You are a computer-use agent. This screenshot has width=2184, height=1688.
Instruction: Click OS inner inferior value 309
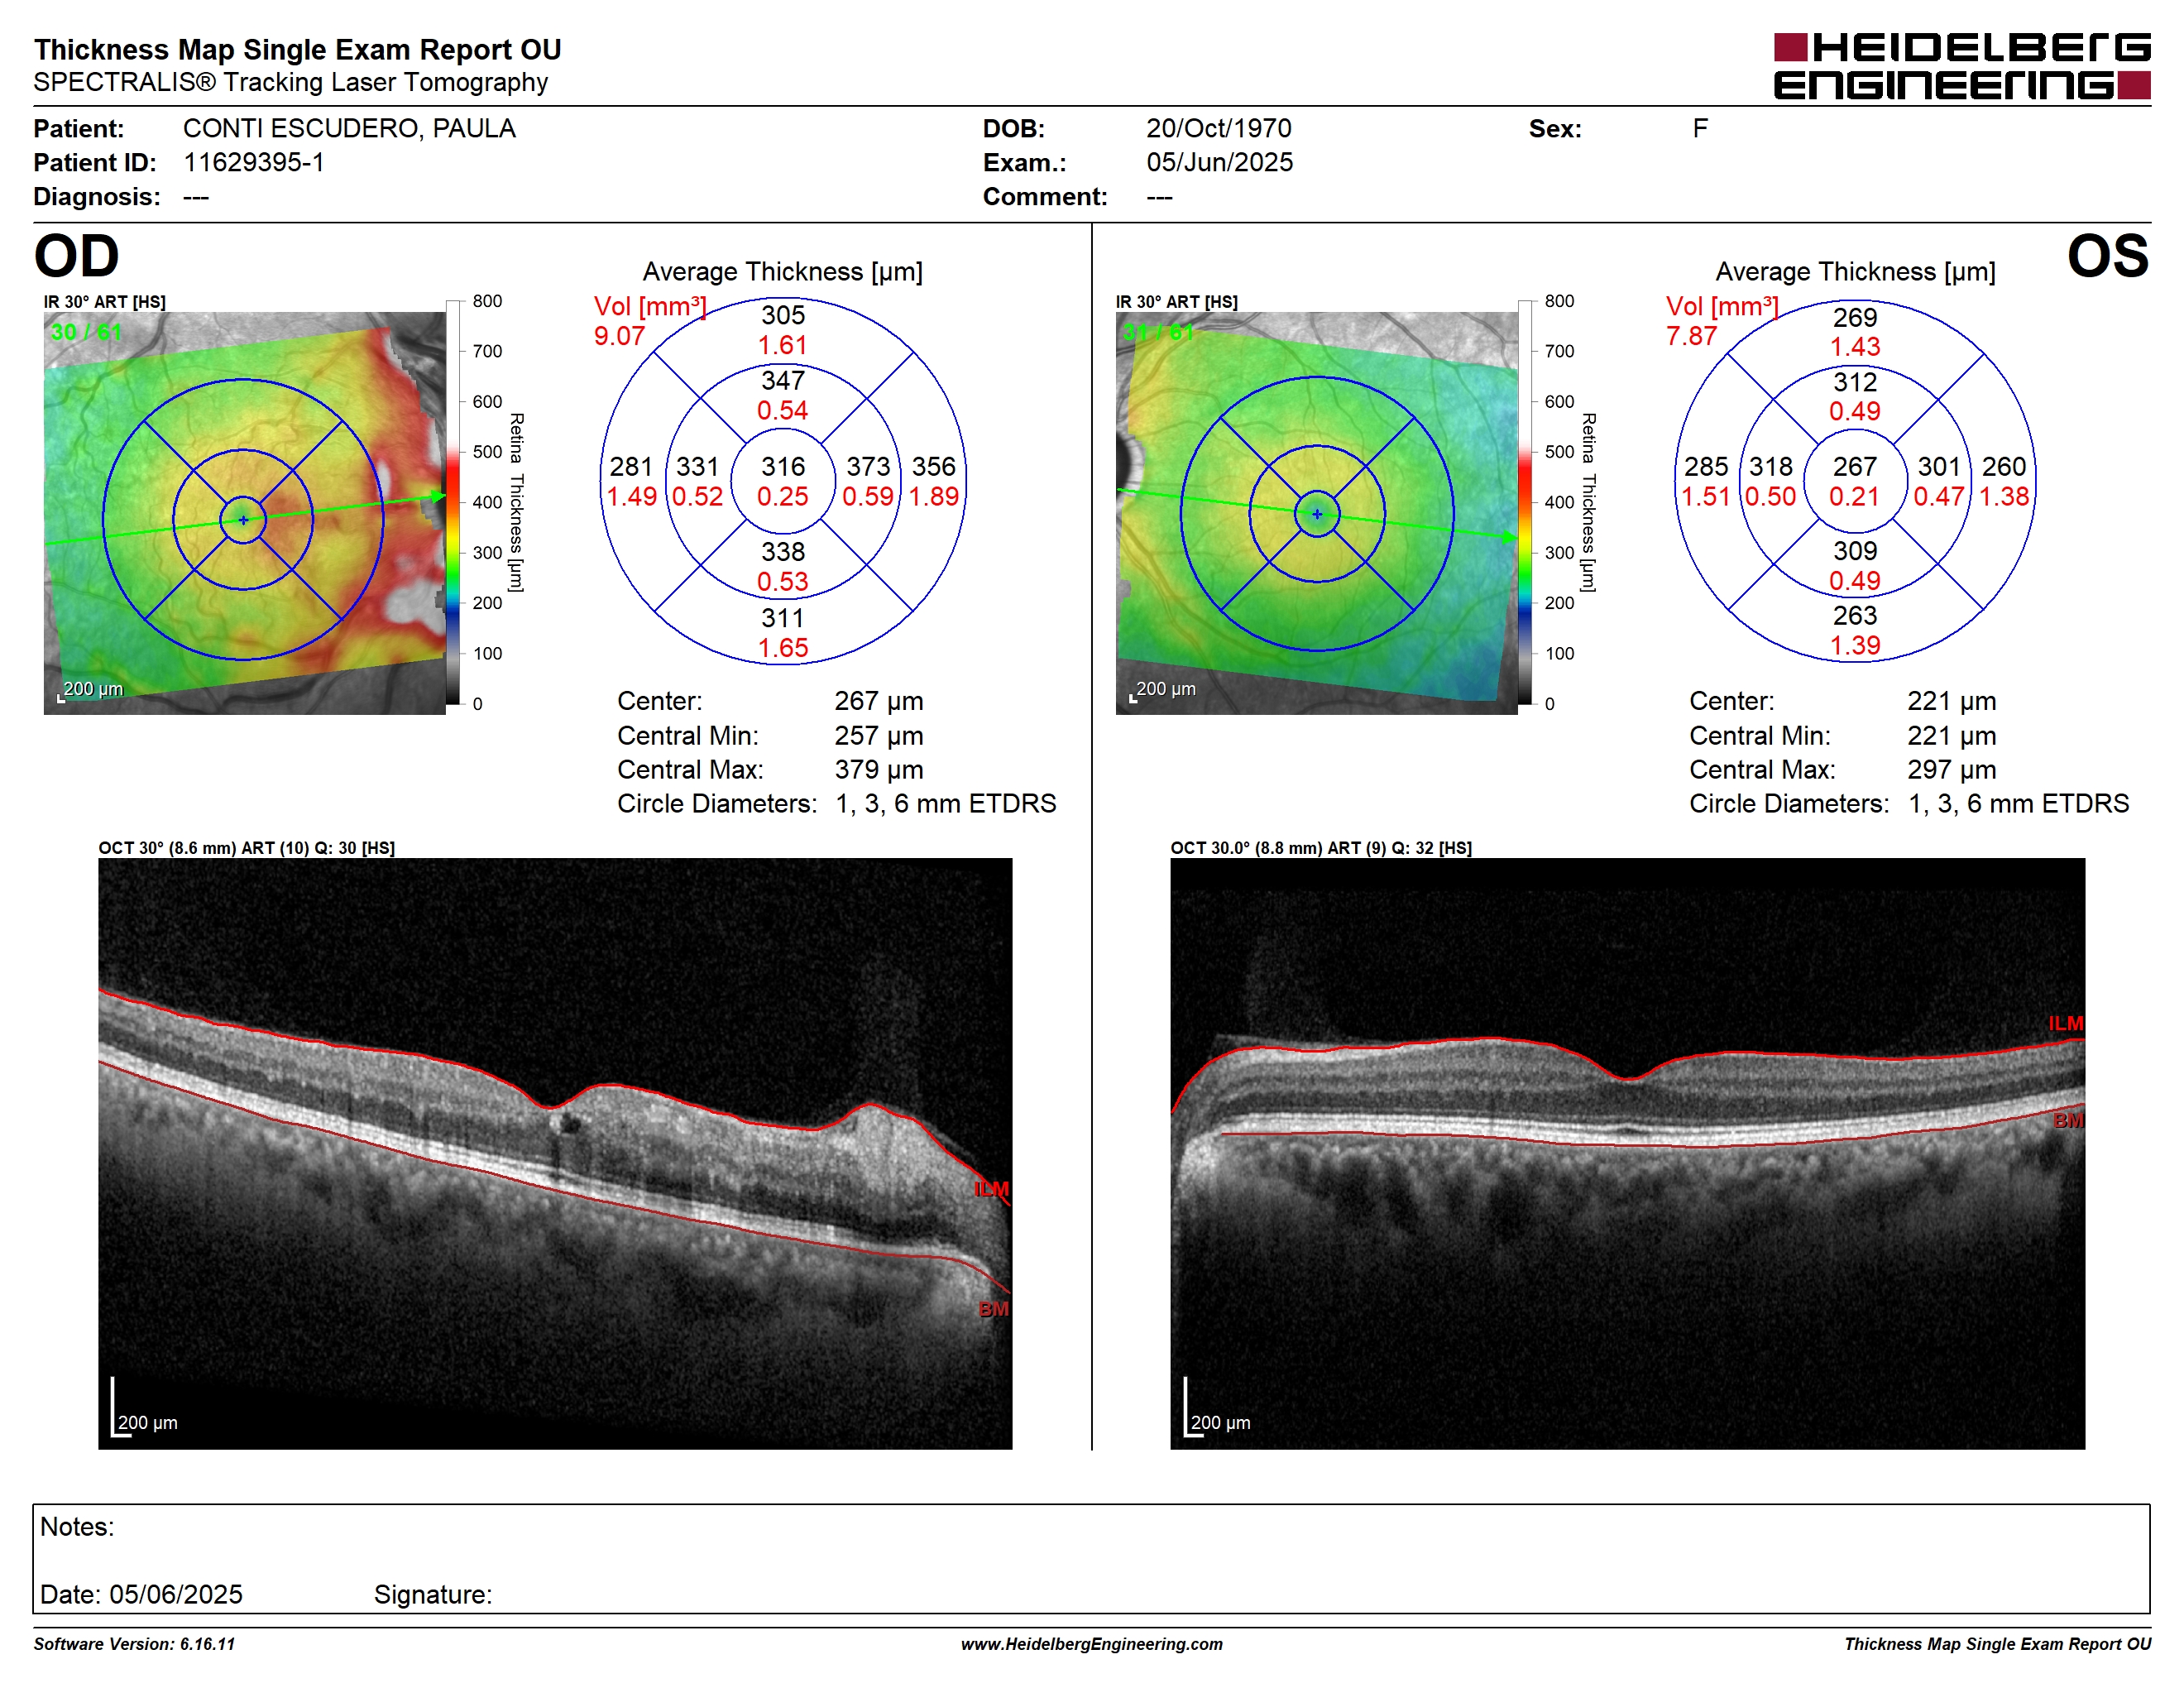coord(1855,551)
